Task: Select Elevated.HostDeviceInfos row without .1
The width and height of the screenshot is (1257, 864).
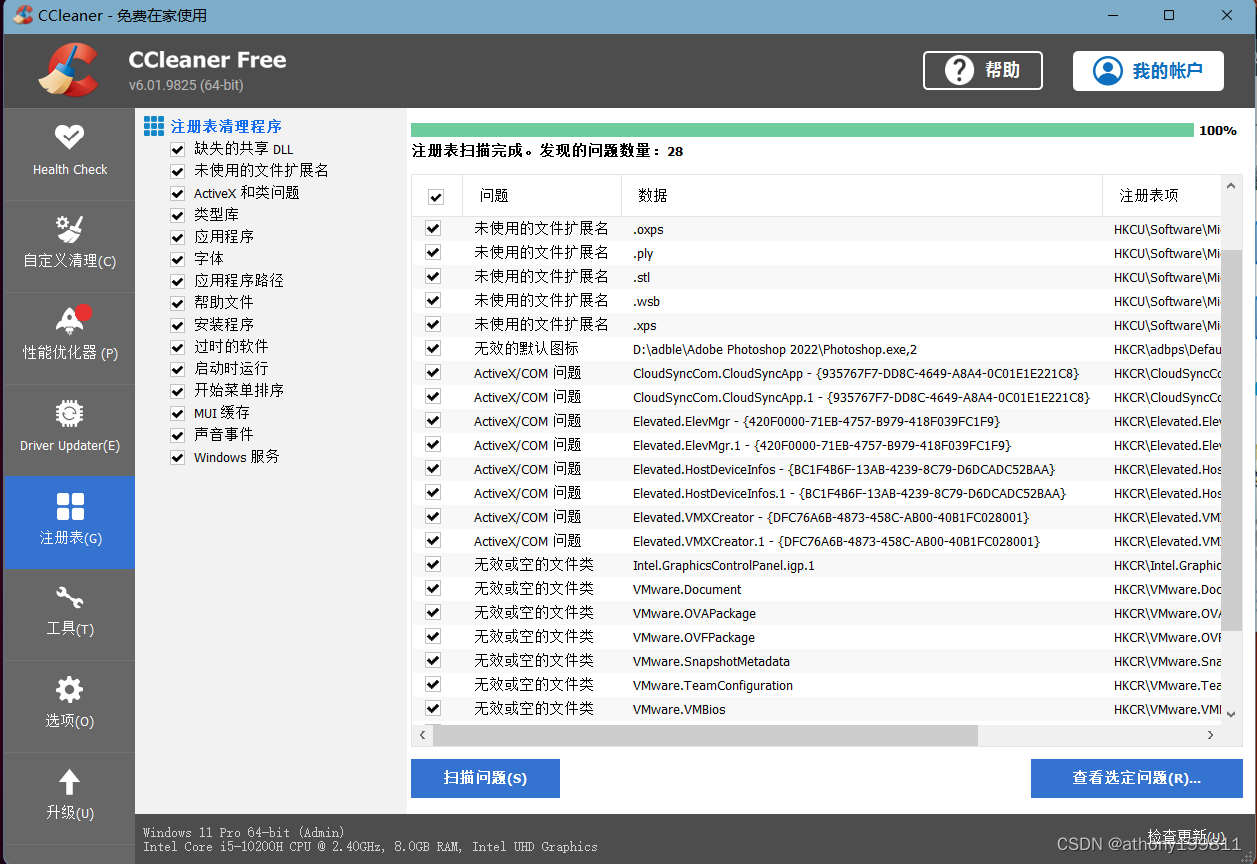Action: click(816, 469)
